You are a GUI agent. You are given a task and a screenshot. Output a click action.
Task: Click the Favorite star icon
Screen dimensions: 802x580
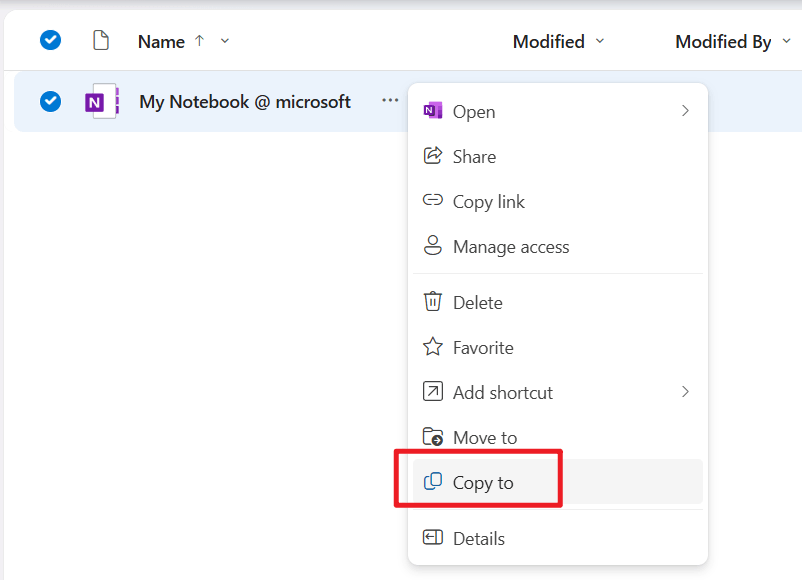pos(433,347)
